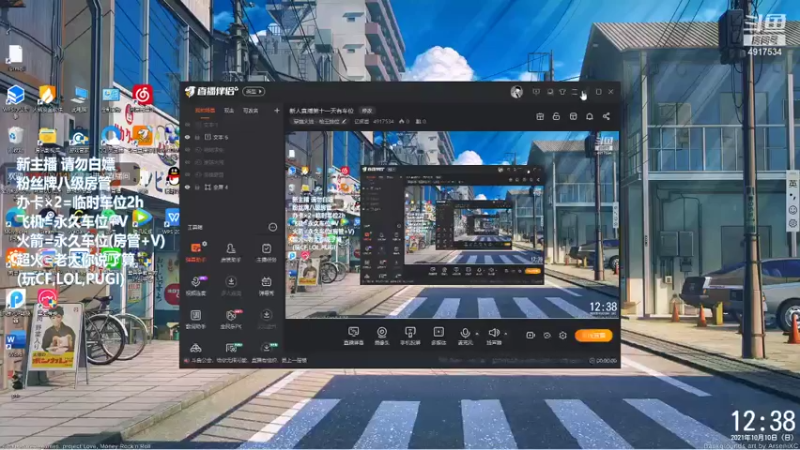Edit category using the pencil icon
The image size is (800, 450).
click(x=344, y=121)
